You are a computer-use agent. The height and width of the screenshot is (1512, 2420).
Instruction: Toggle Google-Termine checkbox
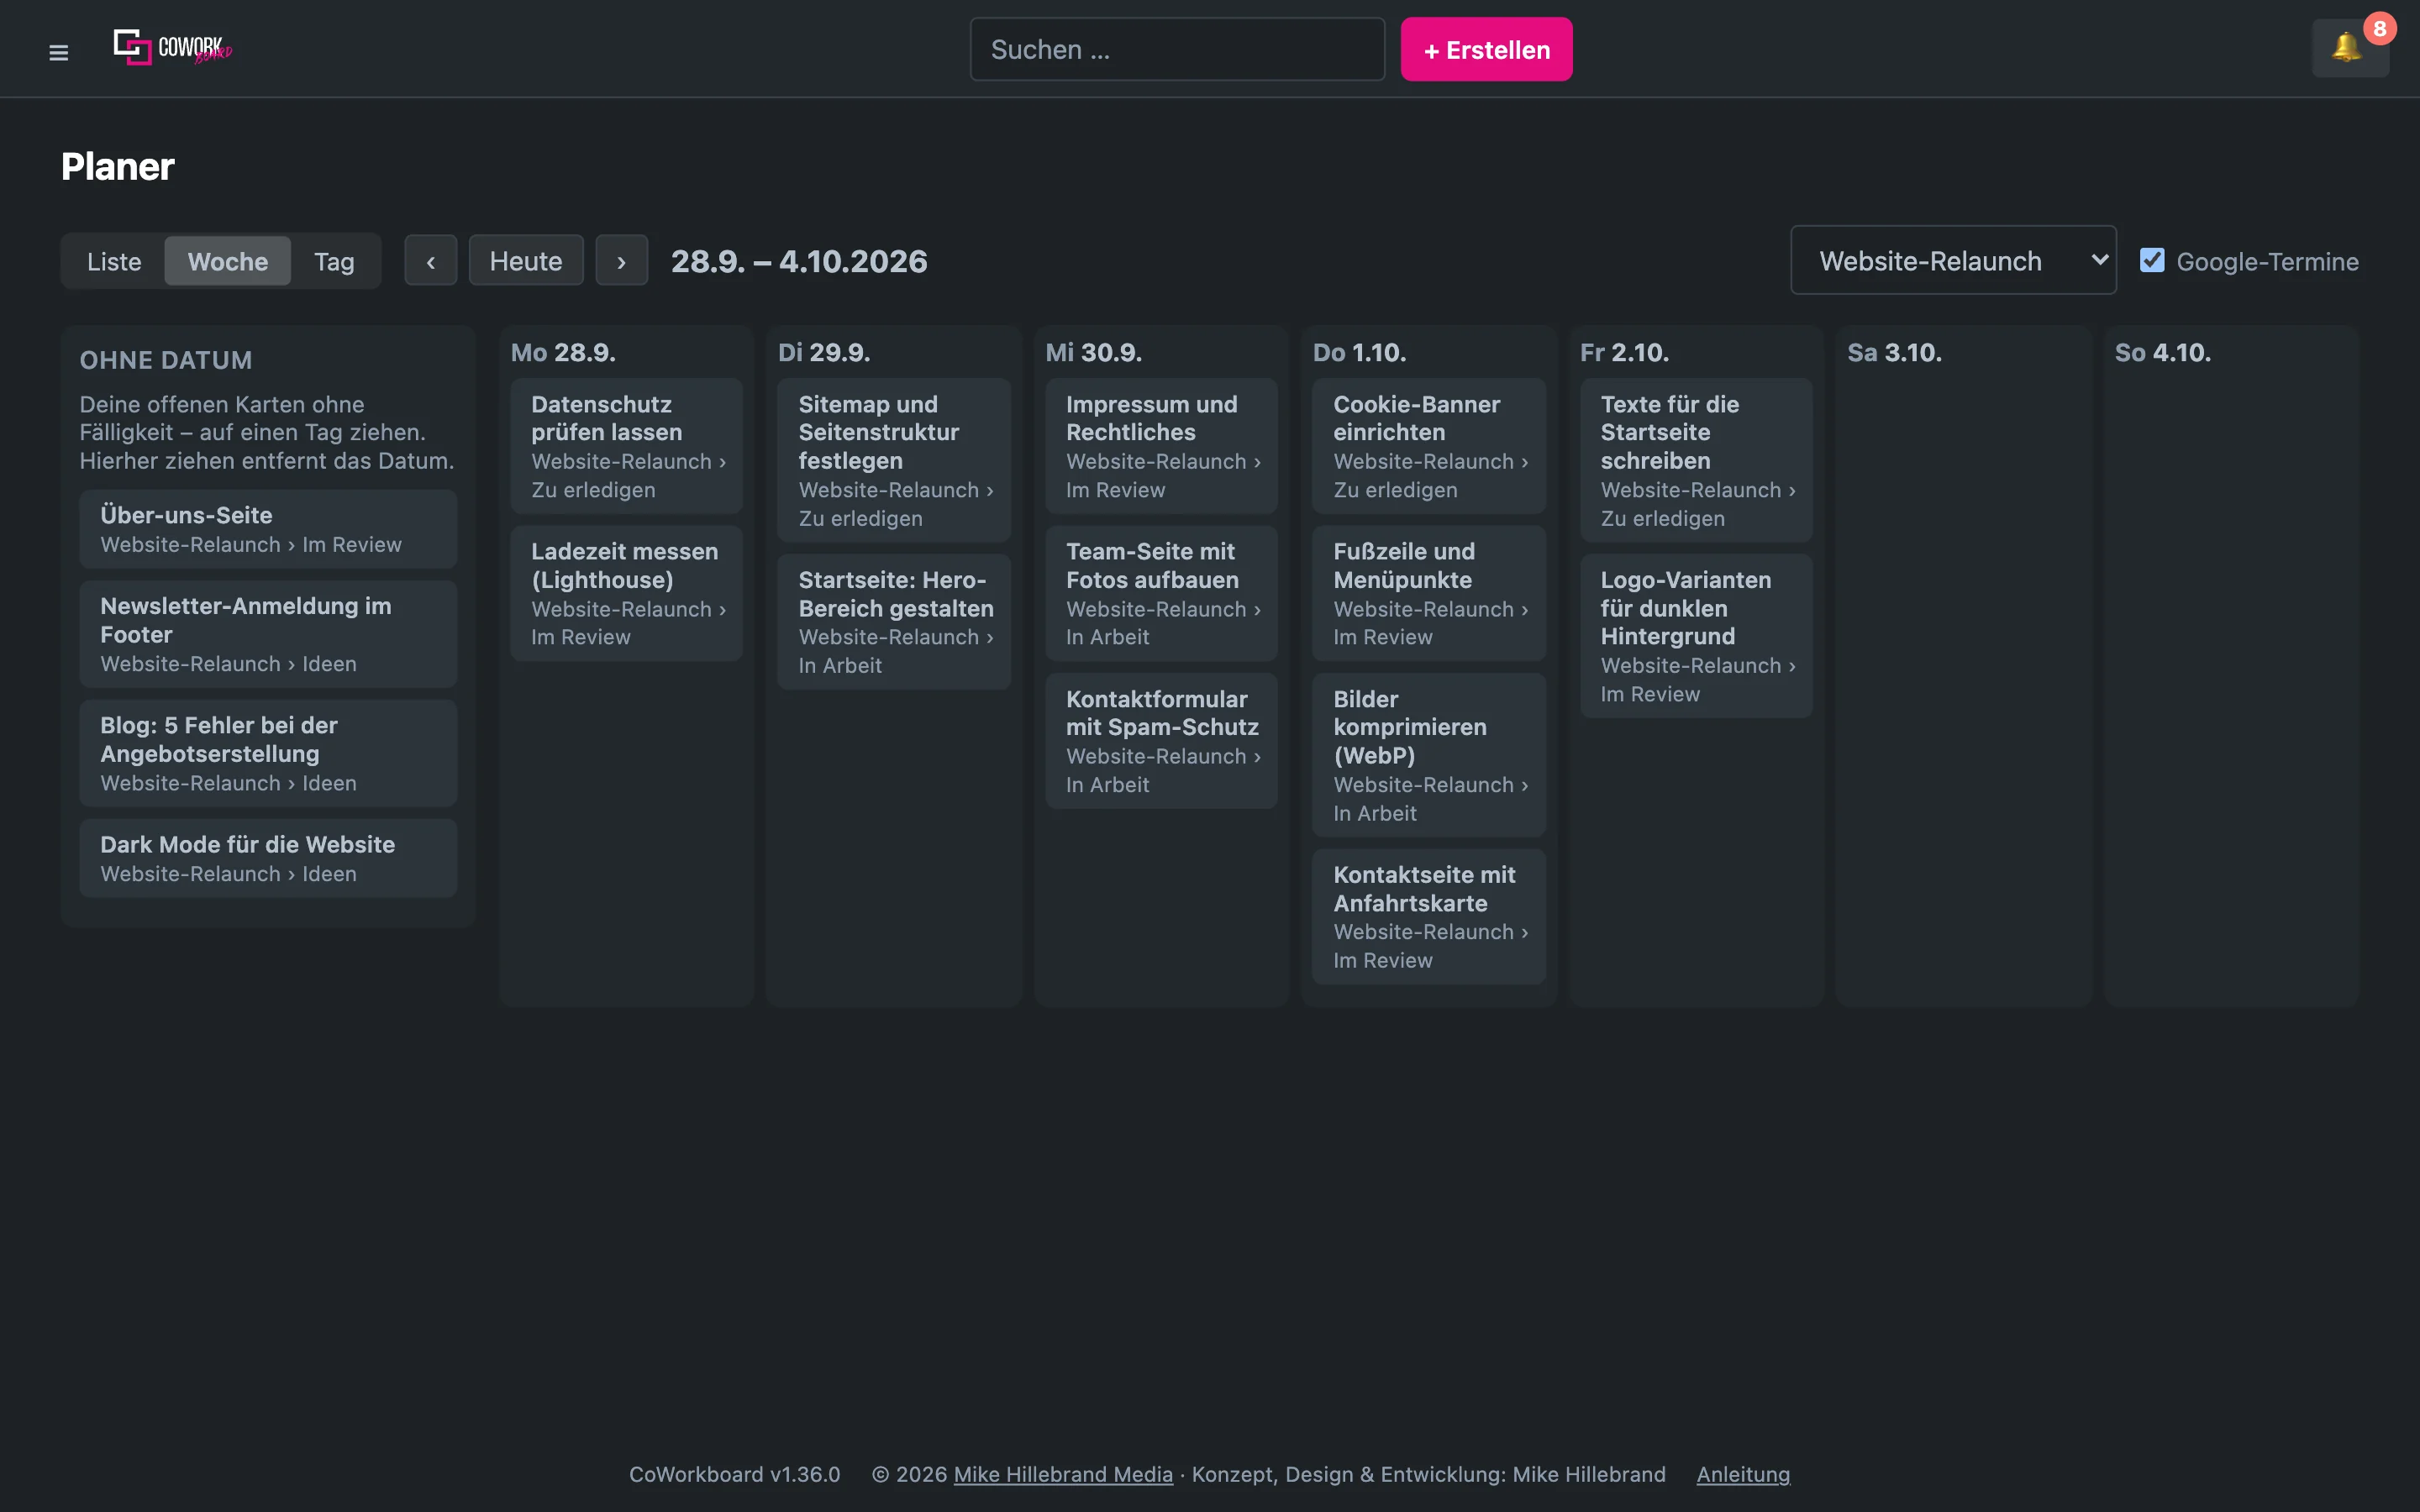pos(2152,261)
